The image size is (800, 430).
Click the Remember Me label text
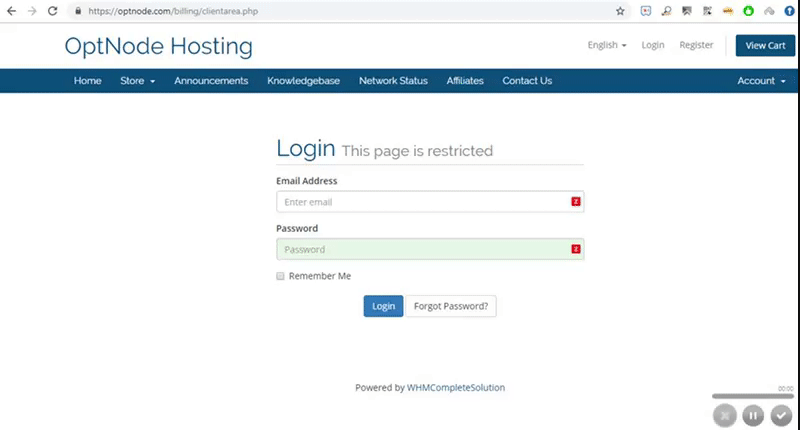click(319, 276)
